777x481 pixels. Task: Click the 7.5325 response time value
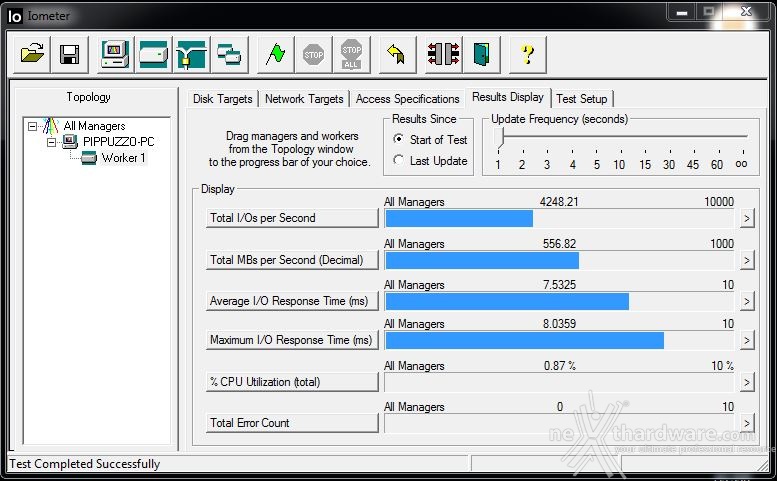559,285
